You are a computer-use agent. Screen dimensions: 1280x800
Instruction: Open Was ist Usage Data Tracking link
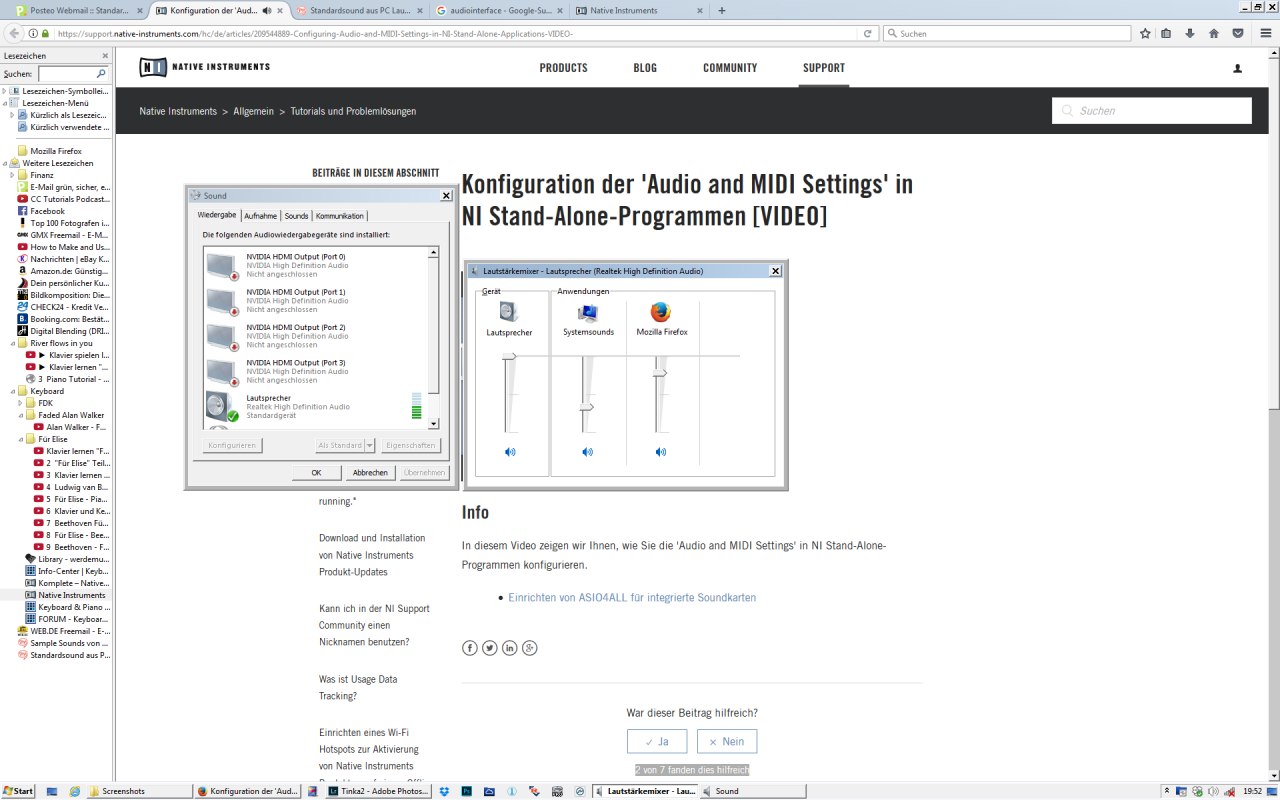click(358, 687)
